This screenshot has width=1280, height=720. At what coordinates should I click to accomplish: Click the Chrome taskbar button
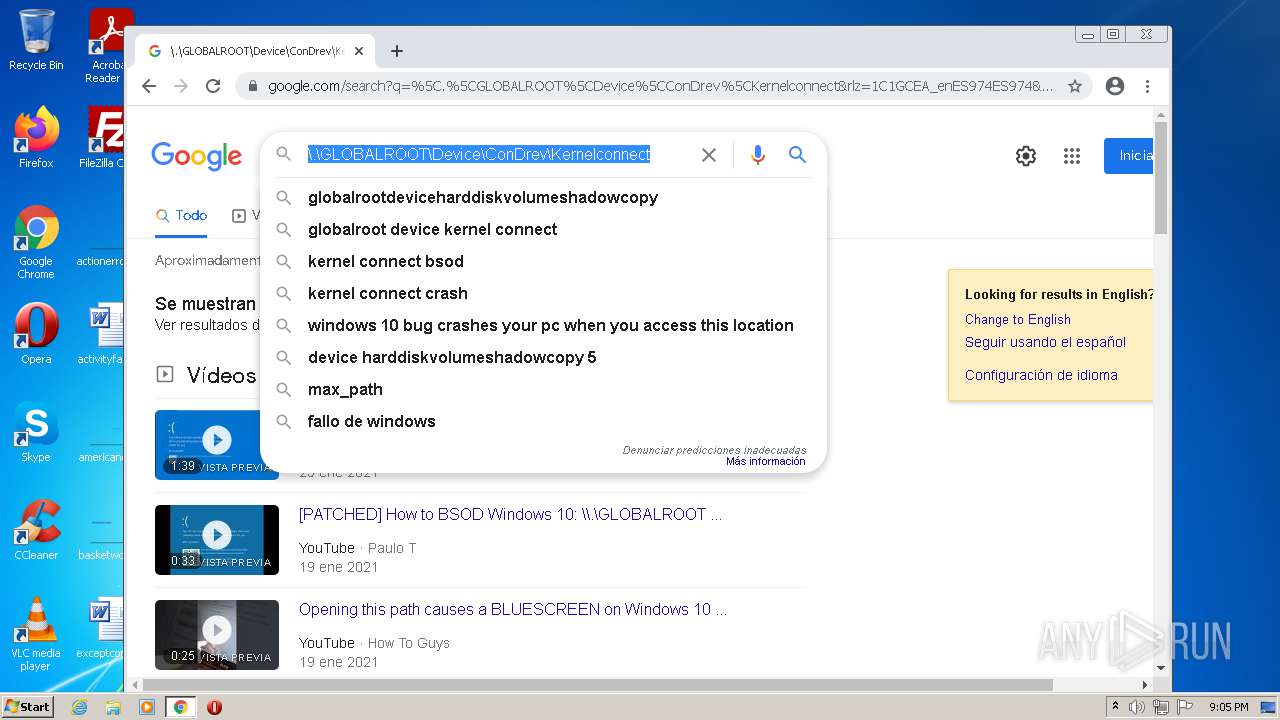pyautogui.click(x=180, y=707)
